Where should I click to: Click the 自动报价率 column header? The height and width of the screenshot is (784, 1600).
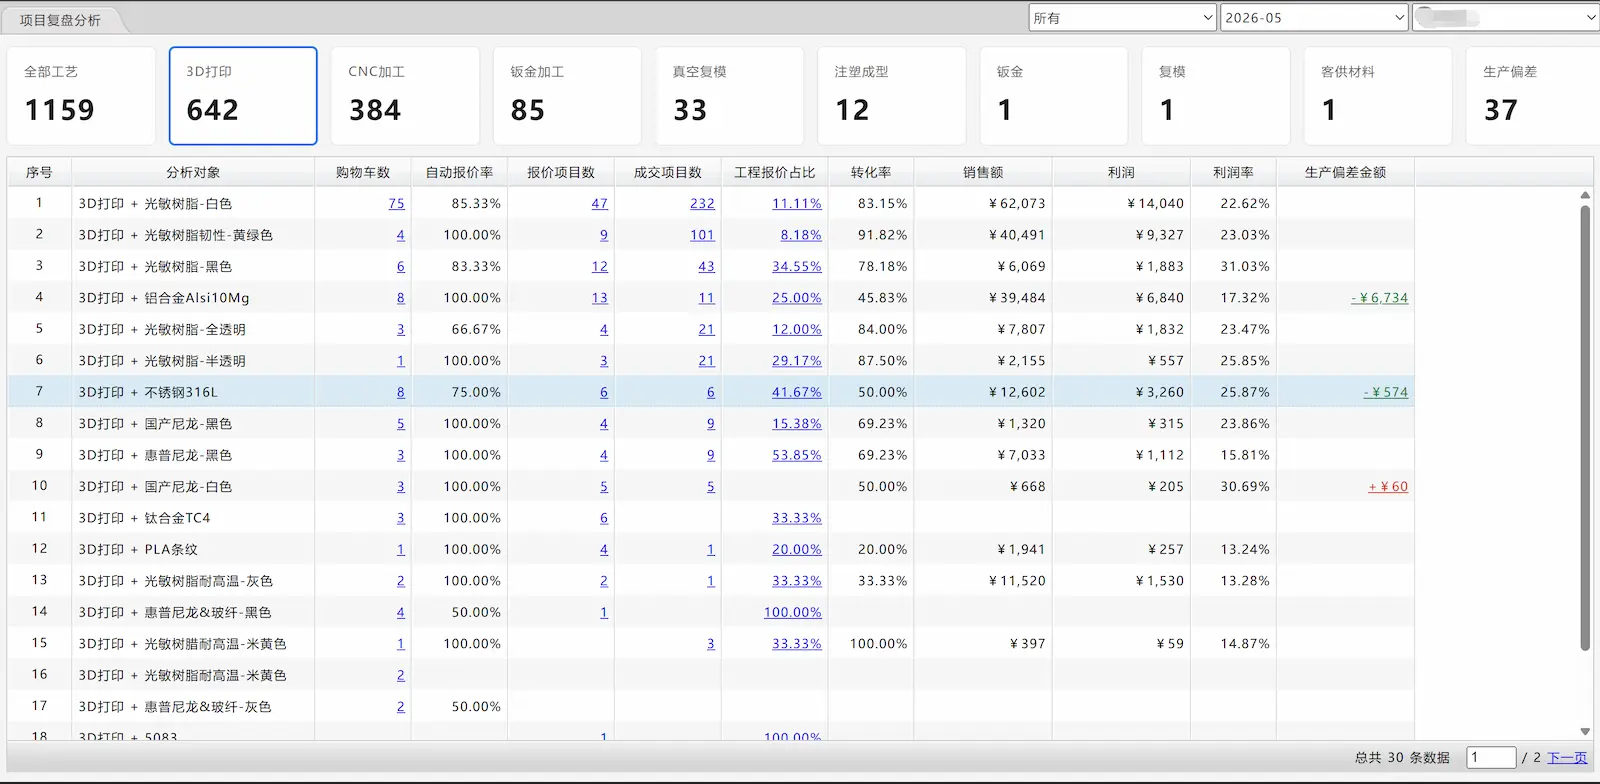click(460, 172)
